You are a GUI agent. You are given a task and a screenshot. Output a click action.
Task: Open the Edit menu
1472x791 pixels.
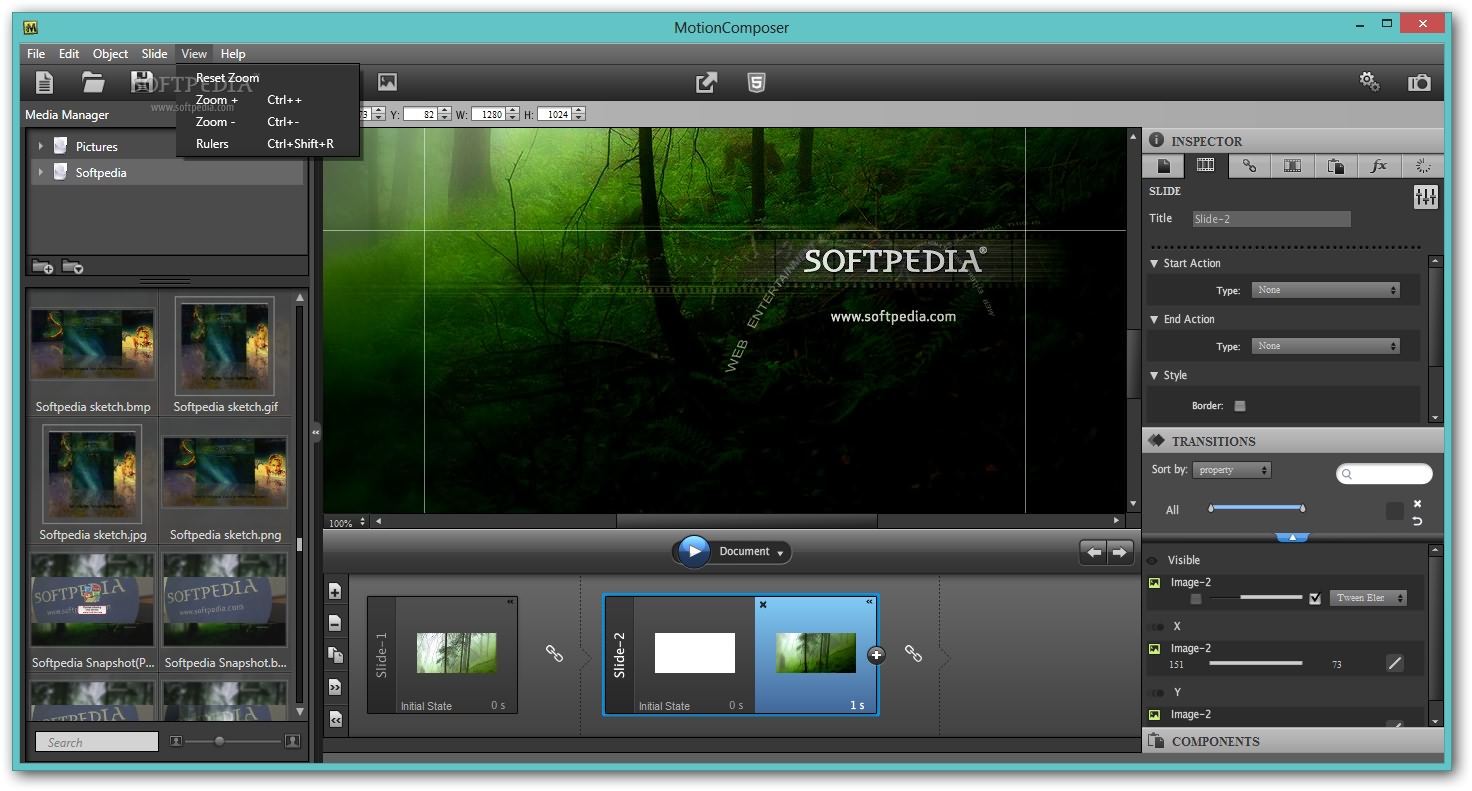69,54
